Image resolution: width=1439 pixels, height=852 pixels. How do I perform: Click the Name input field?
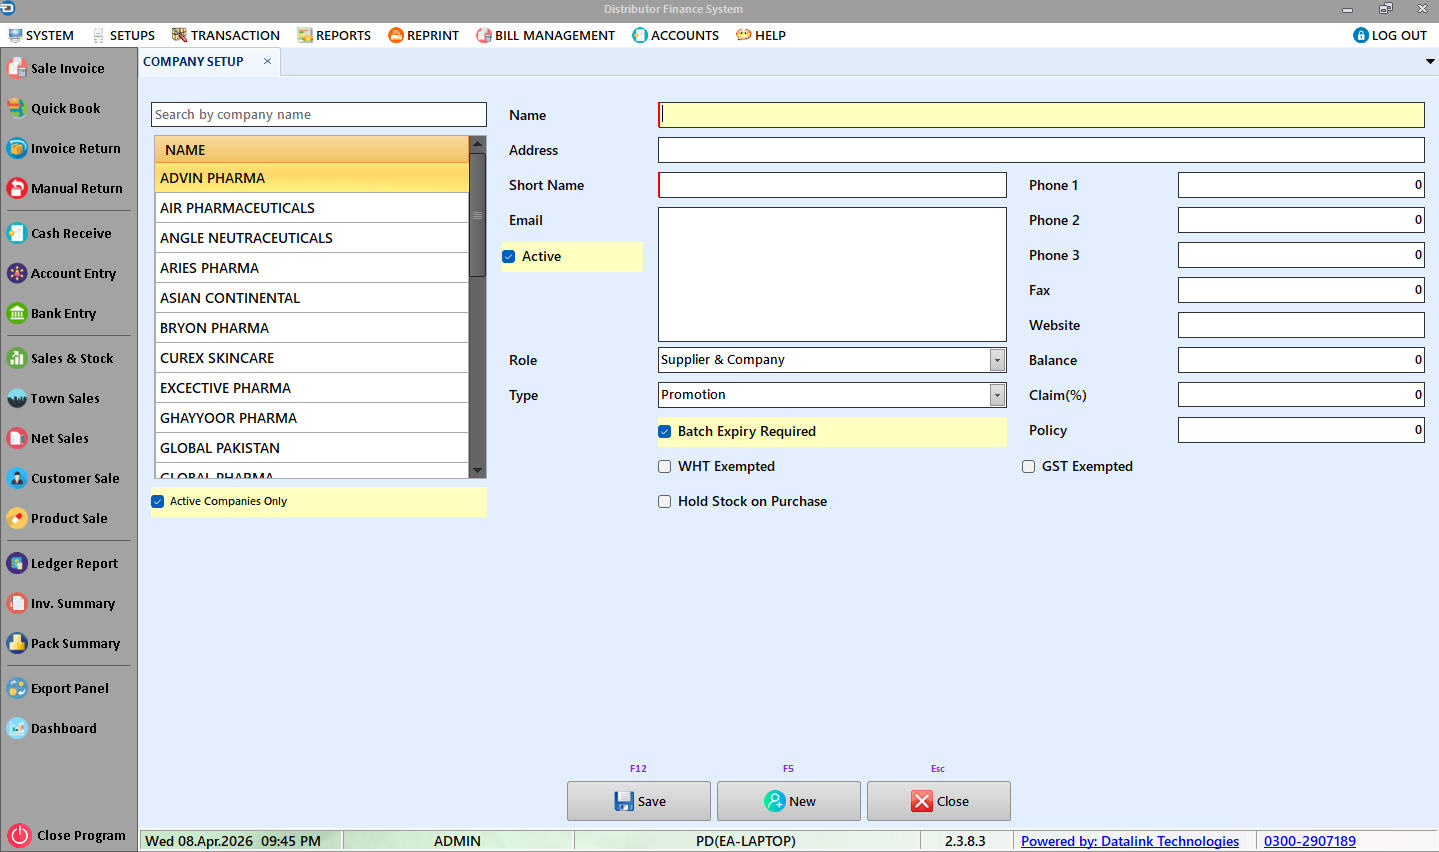coord(1041,115)
